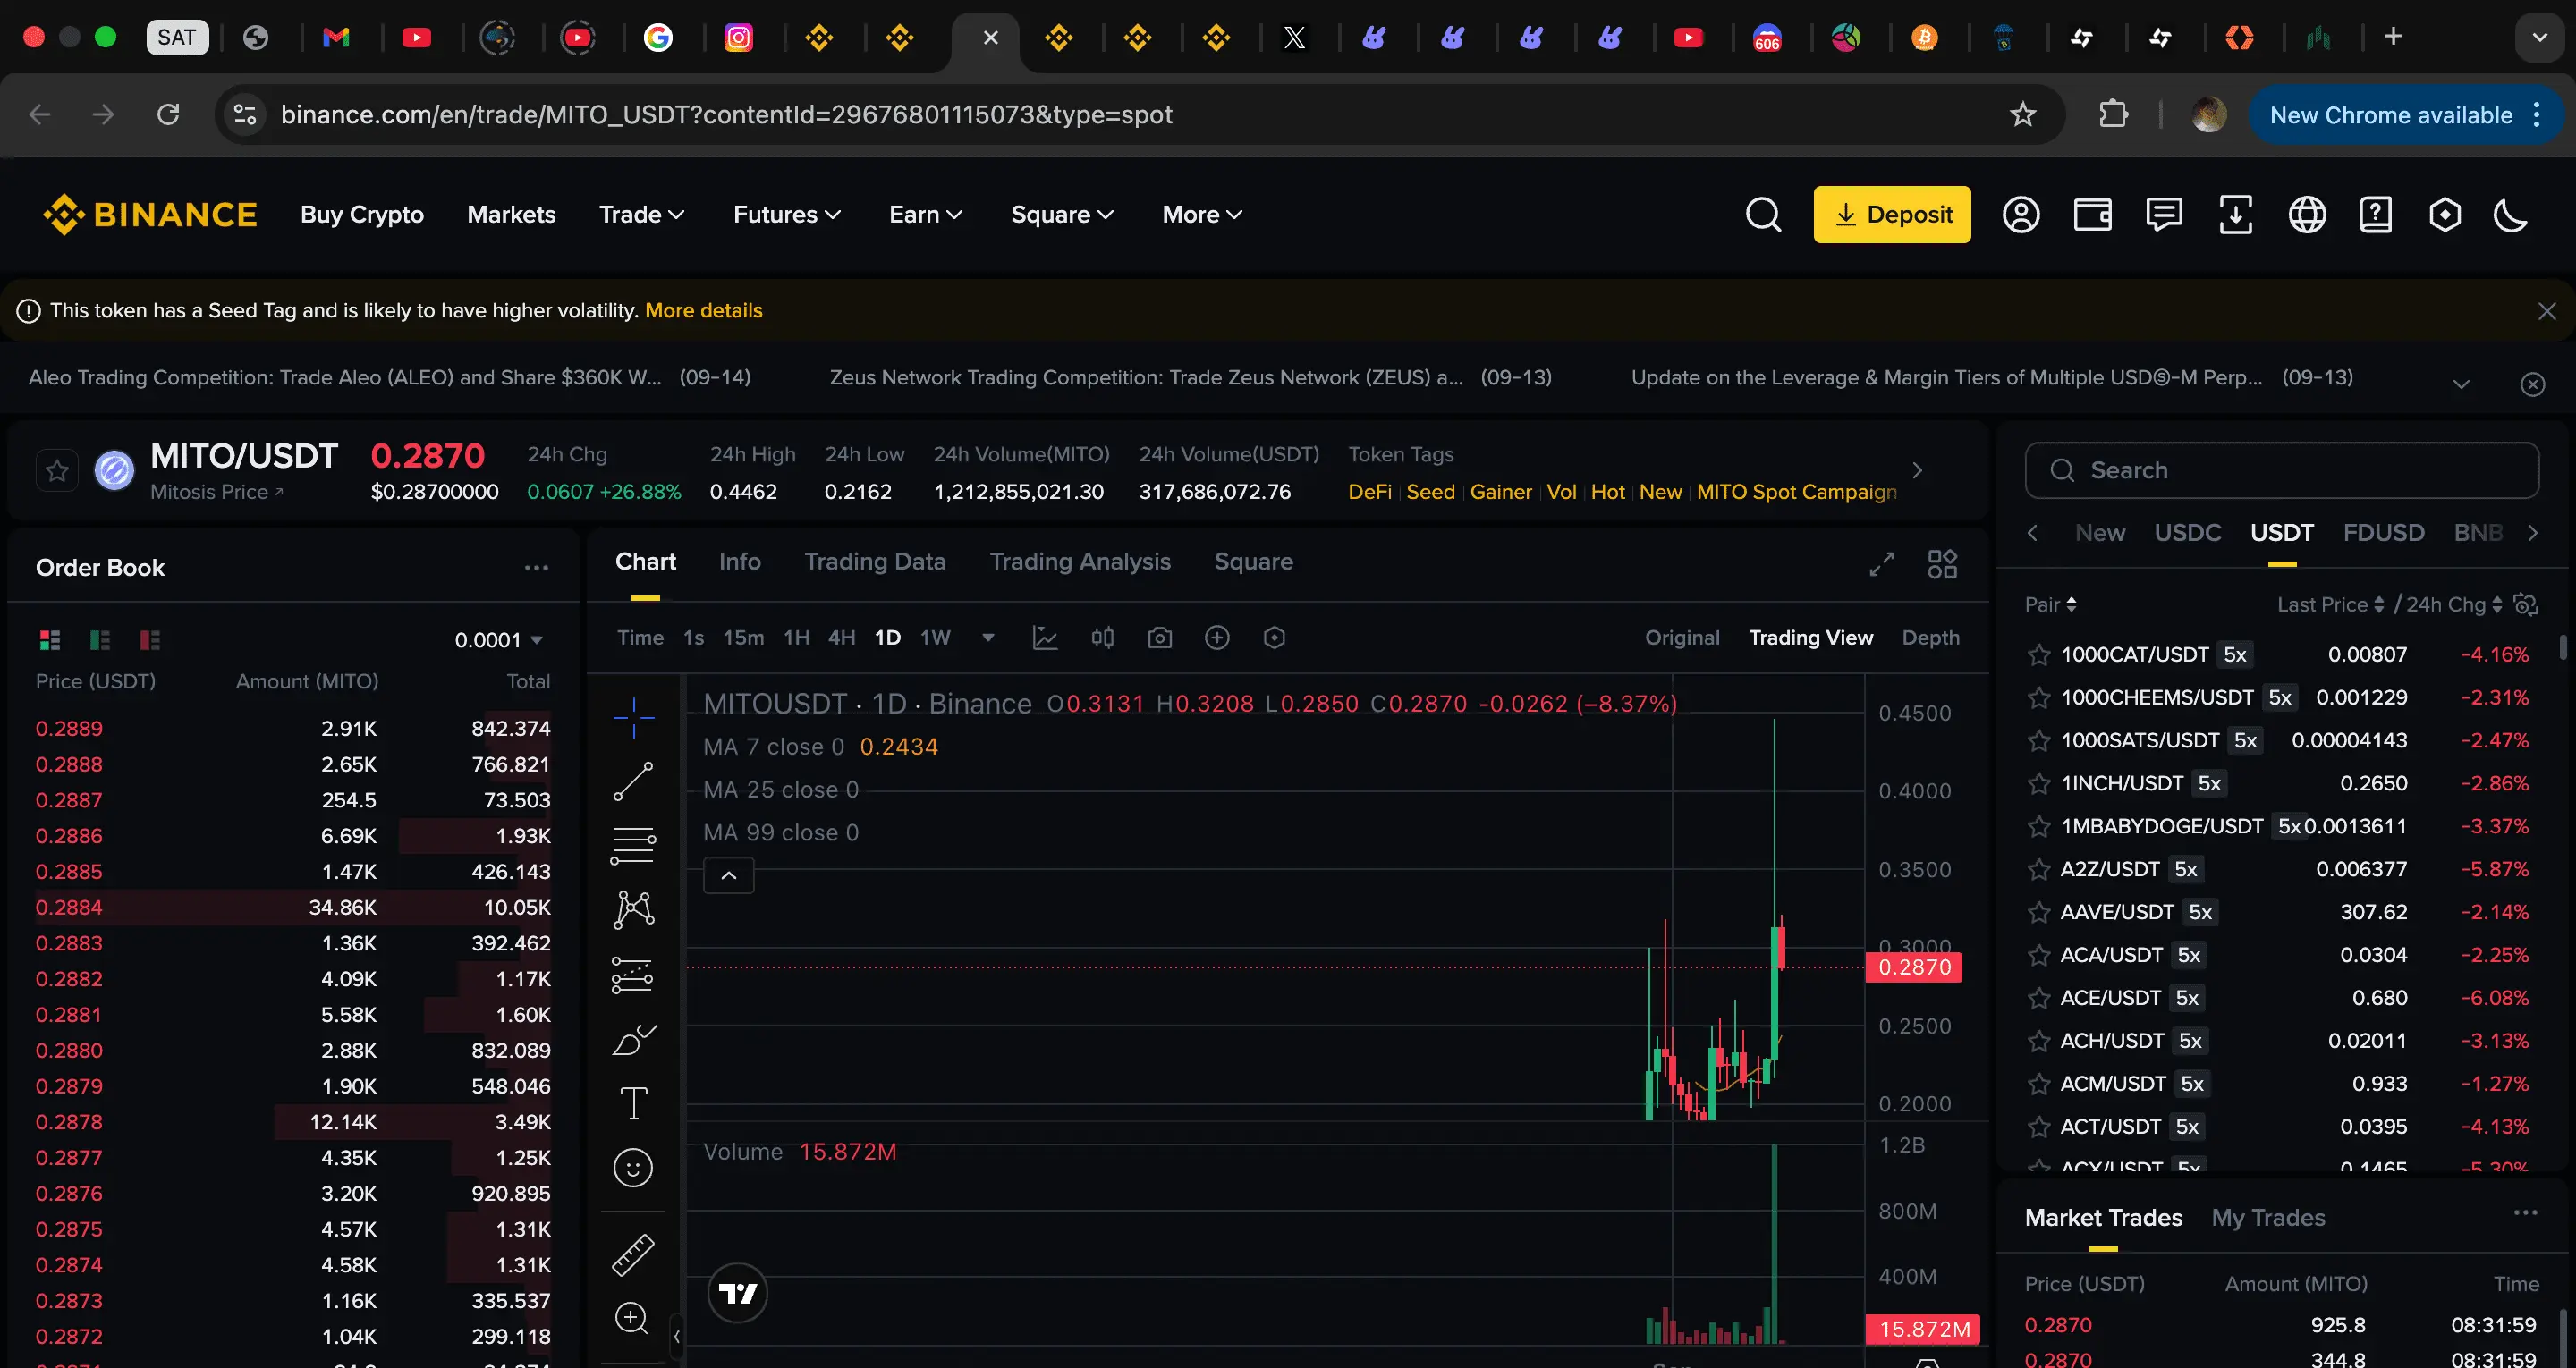Expand the Trade menu dropdown

(641, 215)
